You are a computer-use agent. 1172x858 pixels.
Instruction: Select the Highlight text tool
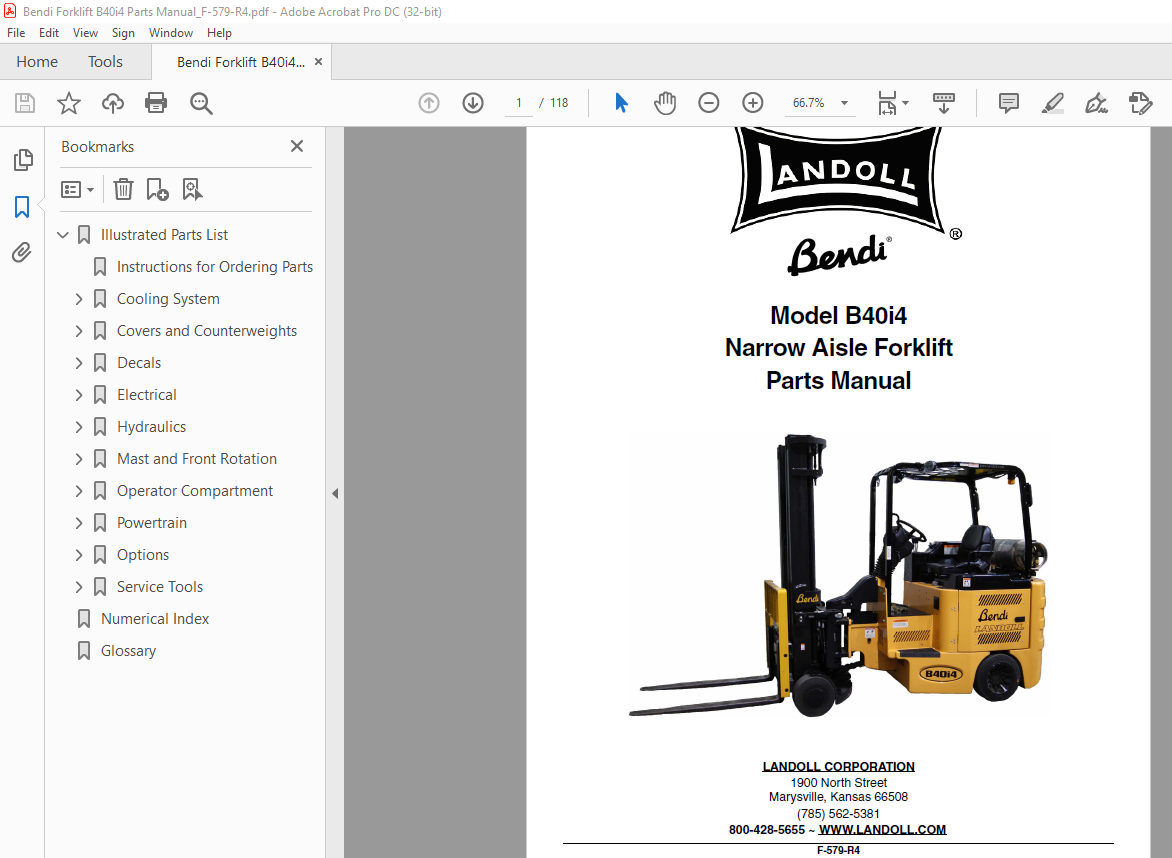tap(1053, 103)
